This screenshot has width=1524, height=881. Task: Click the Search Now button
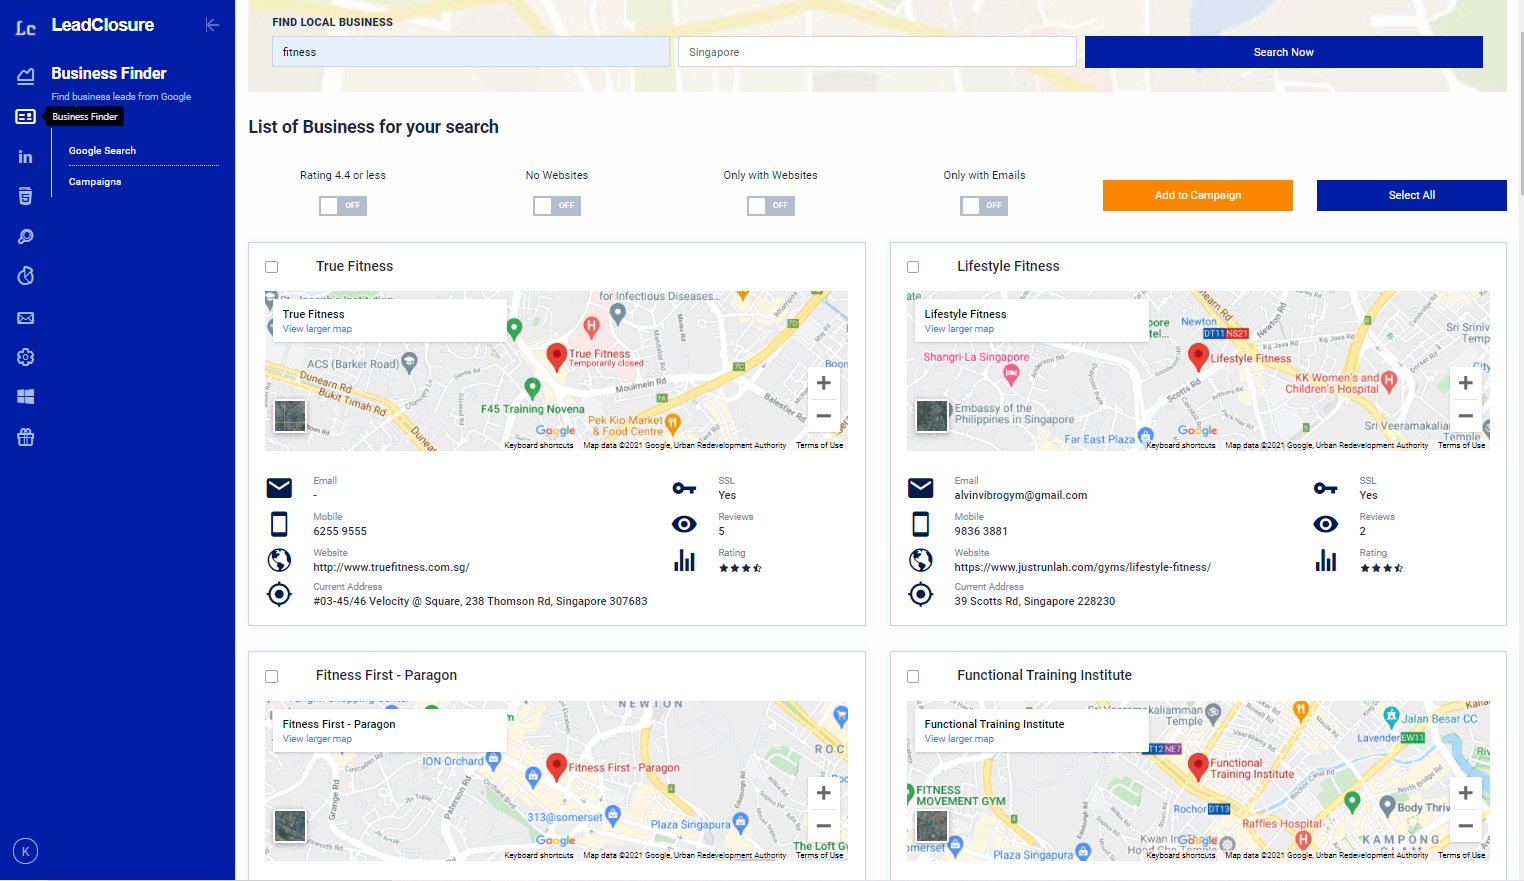pyautogui.click(x=1284, y=52)
